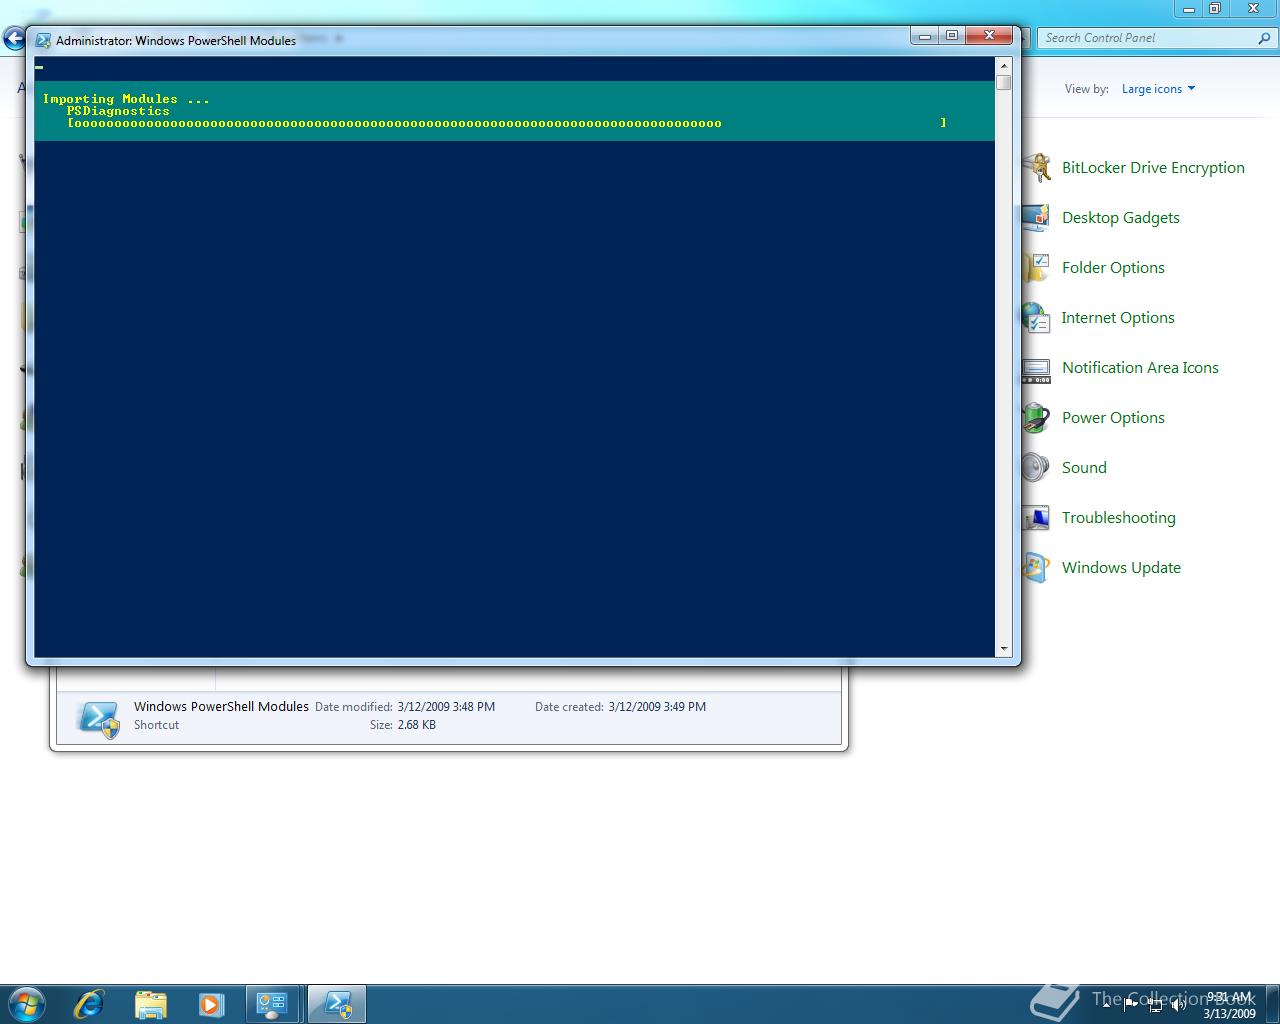
Task: Click the Windows PowerShell Modules shortcut icon
Action: (x=99, y=718)
